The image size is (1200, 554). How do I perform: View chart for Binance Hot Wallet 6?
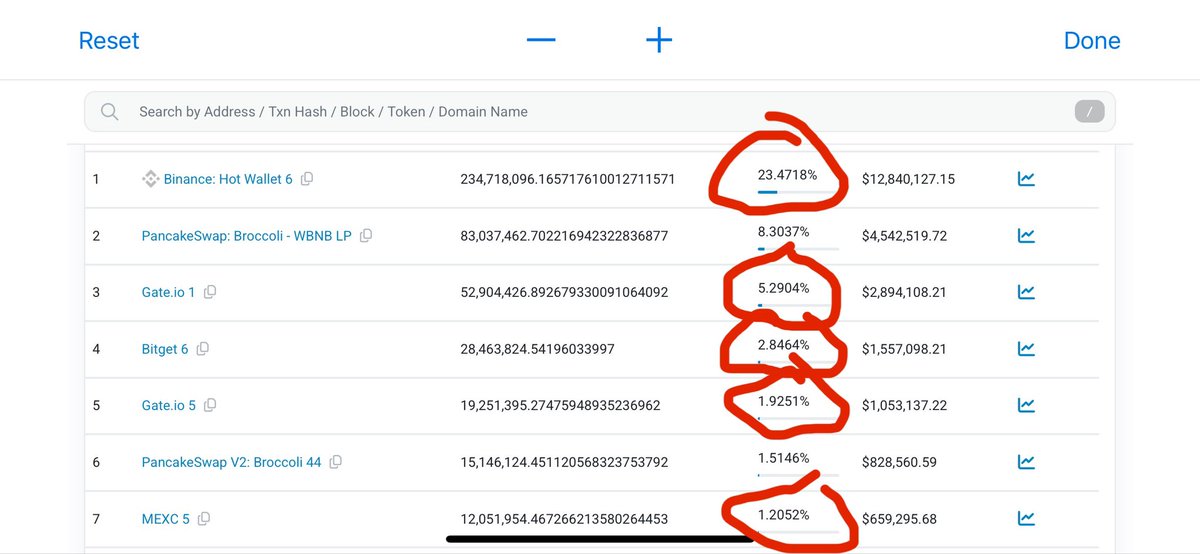pos(1026,179)
